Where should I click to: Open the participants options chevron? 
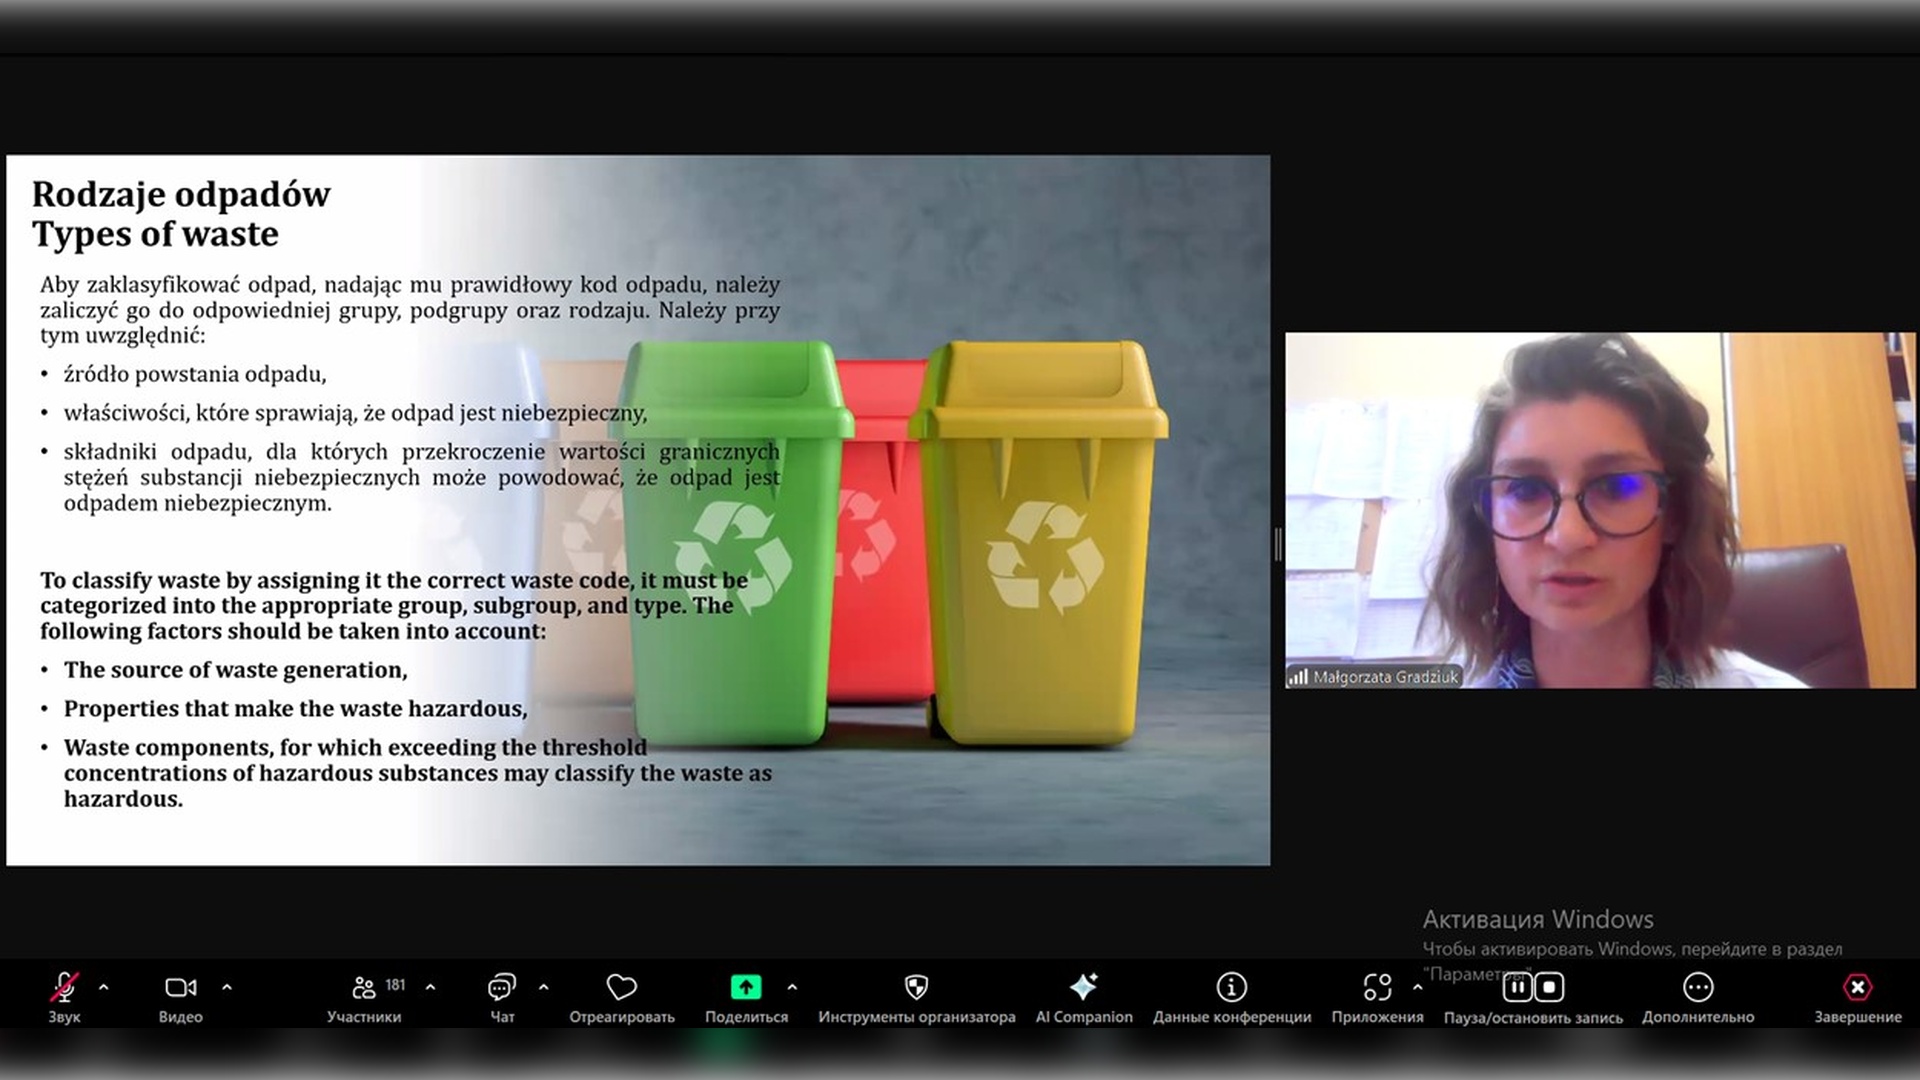point(431,988)
